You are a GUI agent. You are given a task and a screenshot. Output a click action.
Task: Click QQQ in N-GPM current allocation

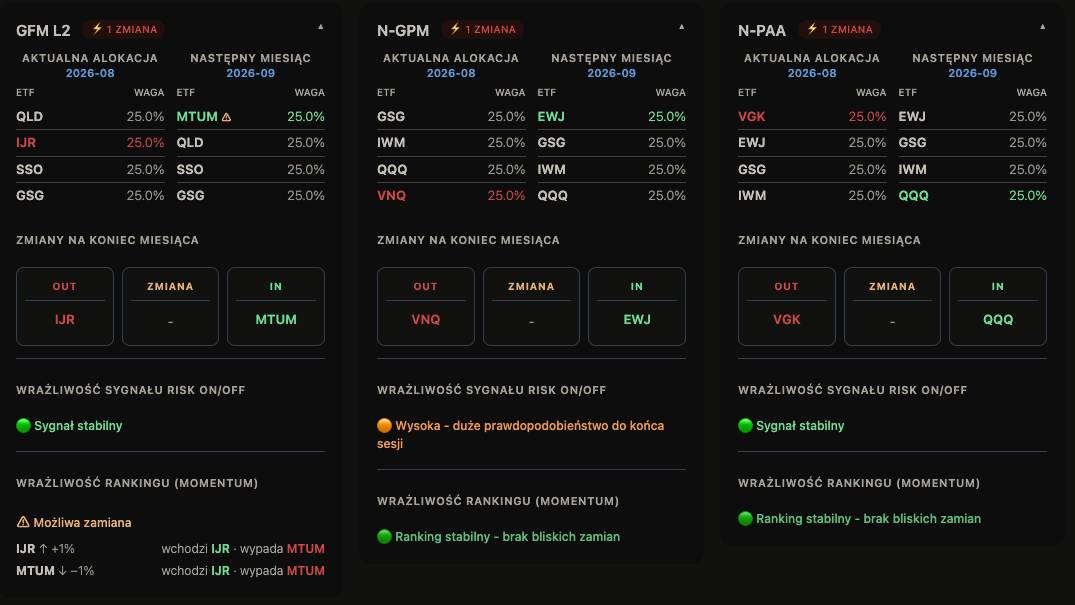[x=392, y=169]
